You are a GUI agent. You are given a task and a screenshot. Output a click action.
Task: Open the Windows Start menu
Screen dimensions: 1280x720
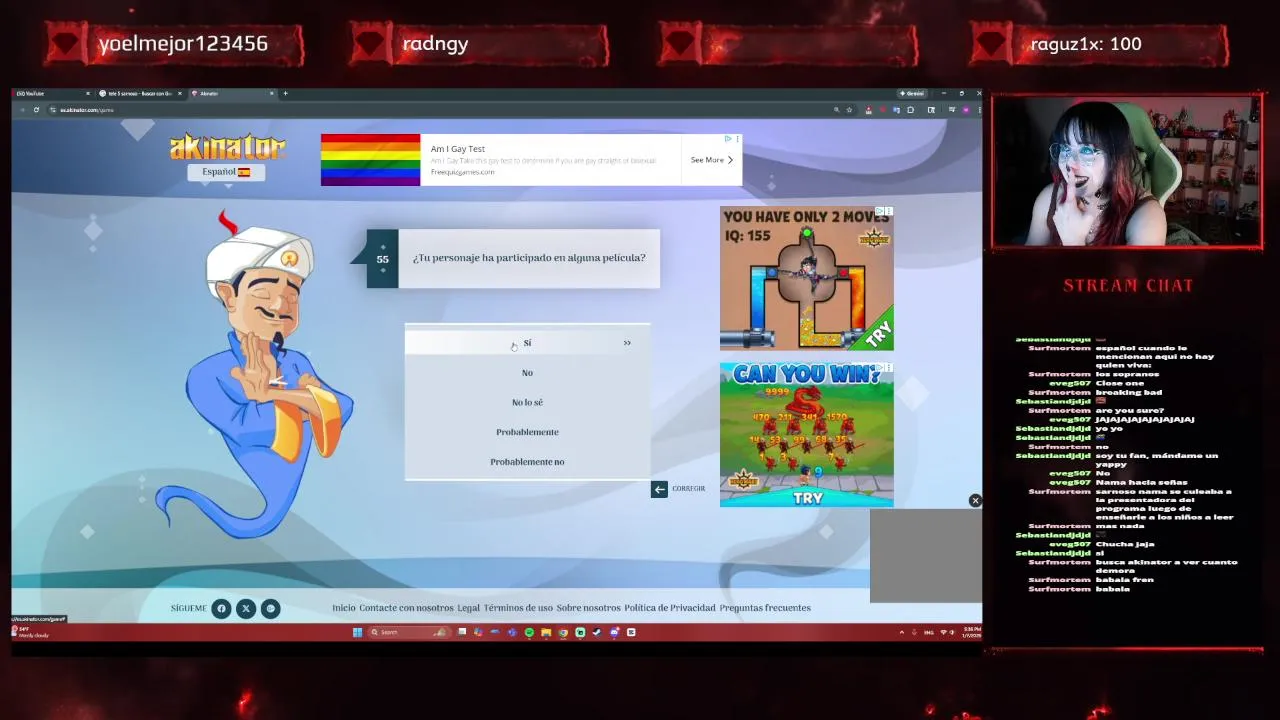(x=357, y=632)
